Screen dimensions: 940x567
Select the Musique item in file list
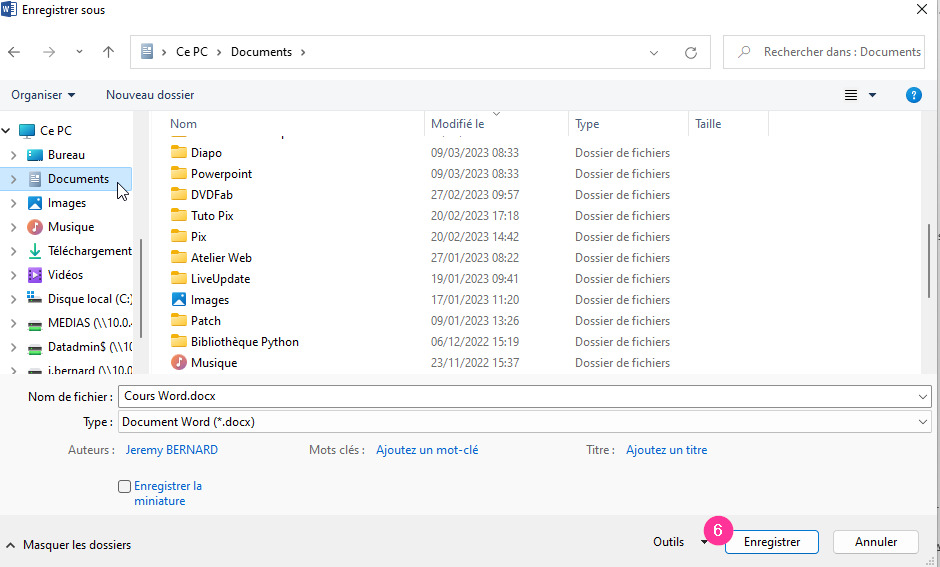point(213,363)
